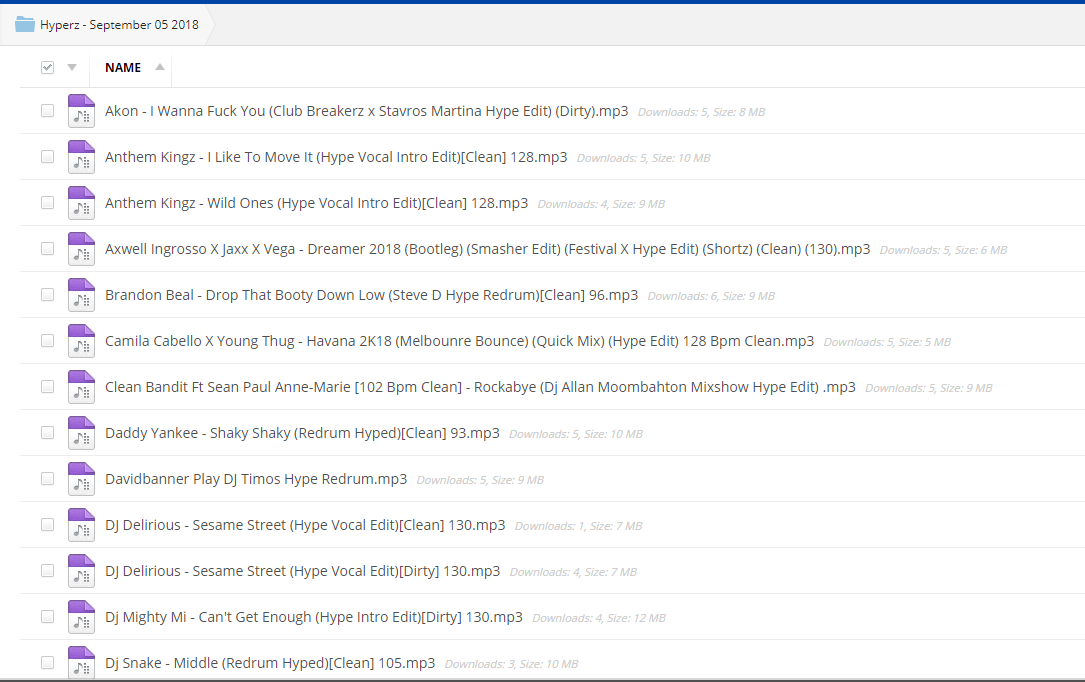Open DJ Delirious - Sesame Street [Clean] 130.mp3
Screen dimensions: 1085x682
(x=305, y=525)
